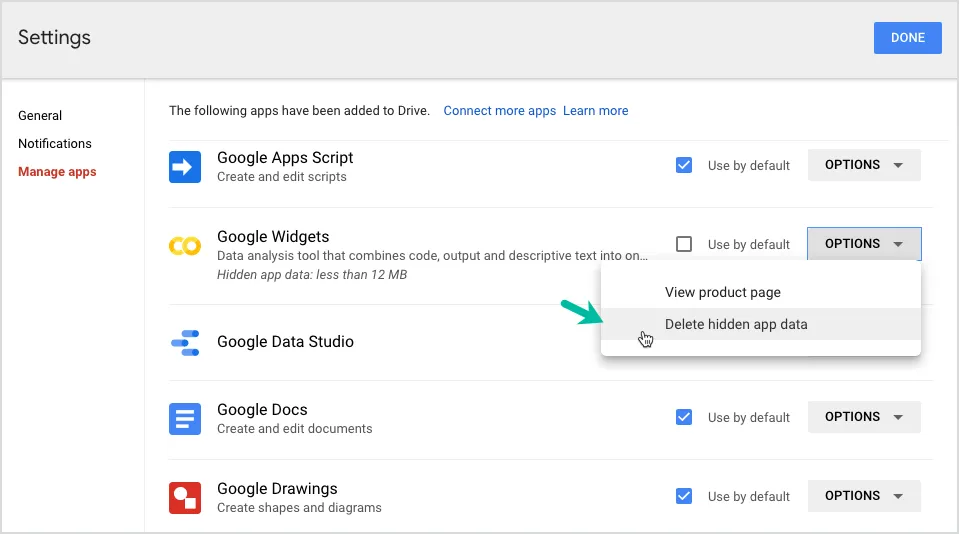The width and height of the screenshot is (959, 534).
Task: Open the Notifications settings tab
Action: [55, 144]
